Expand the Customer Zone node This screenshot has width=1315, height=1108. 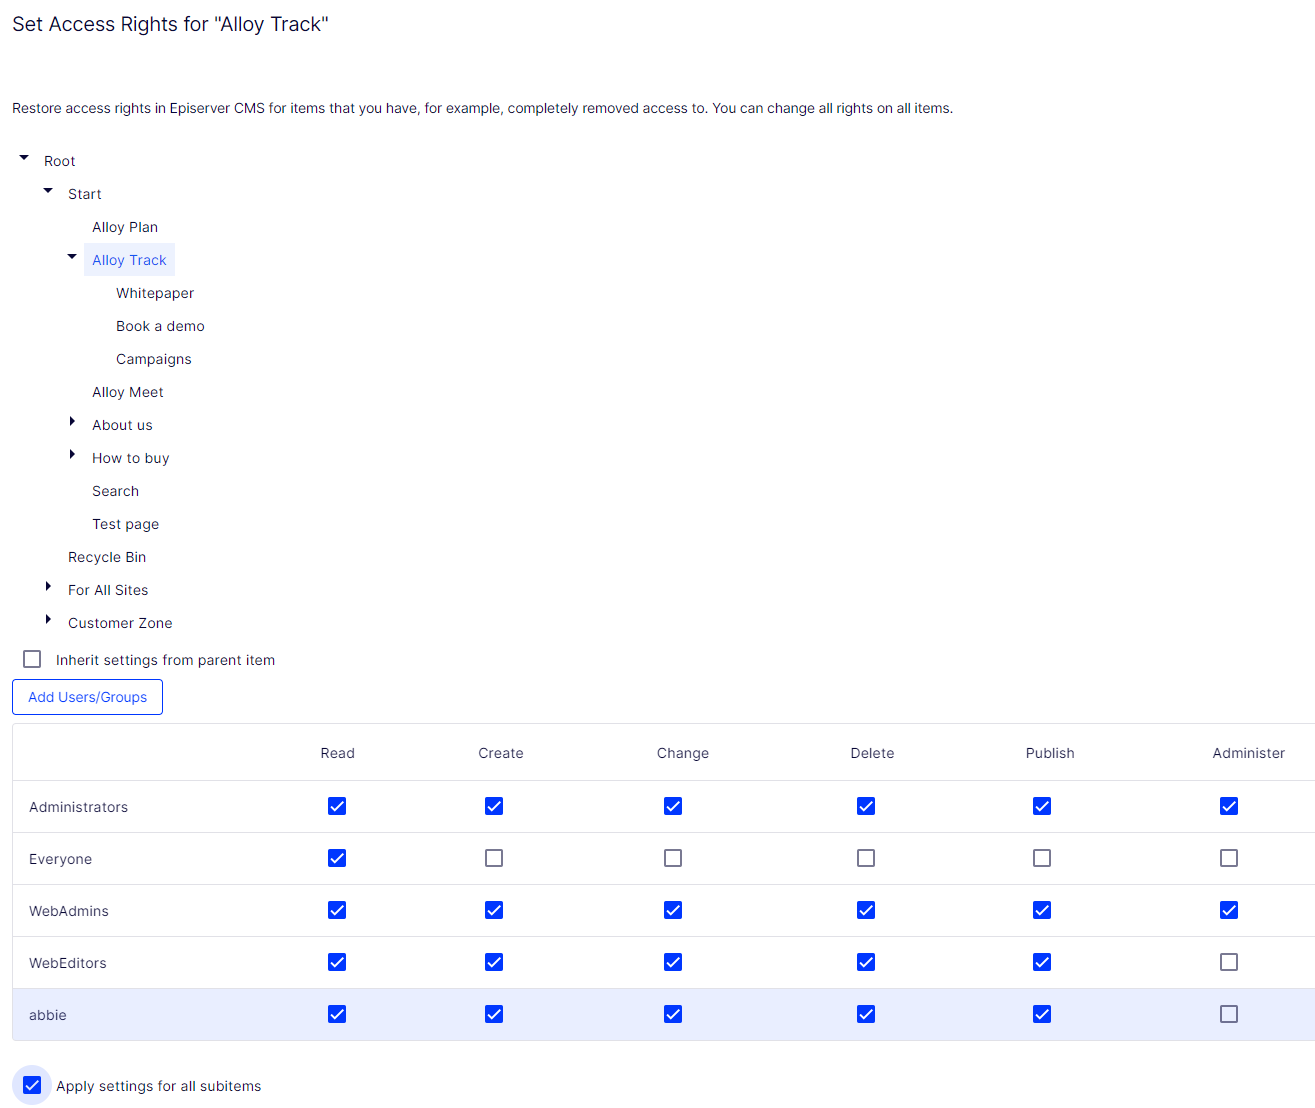click(48, 620)
